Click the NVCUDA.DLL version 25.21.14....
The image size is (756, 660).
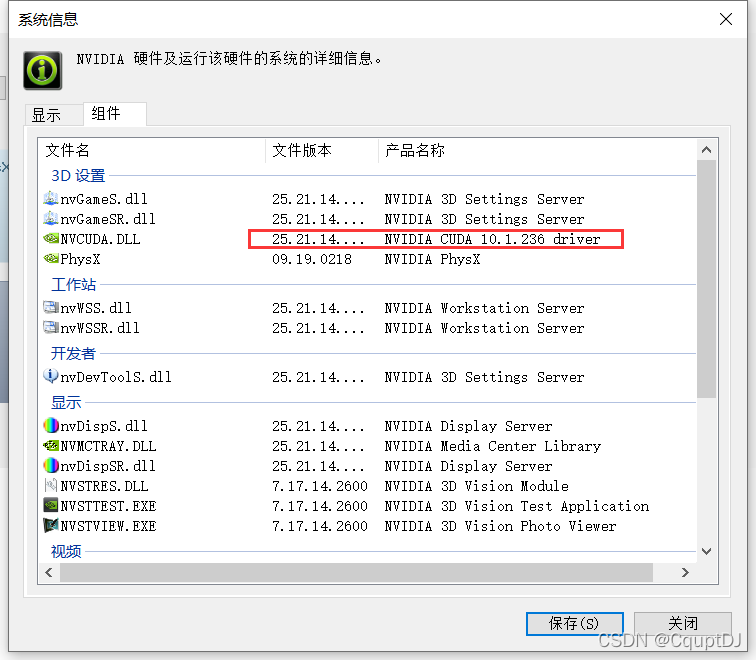[318, 239]
